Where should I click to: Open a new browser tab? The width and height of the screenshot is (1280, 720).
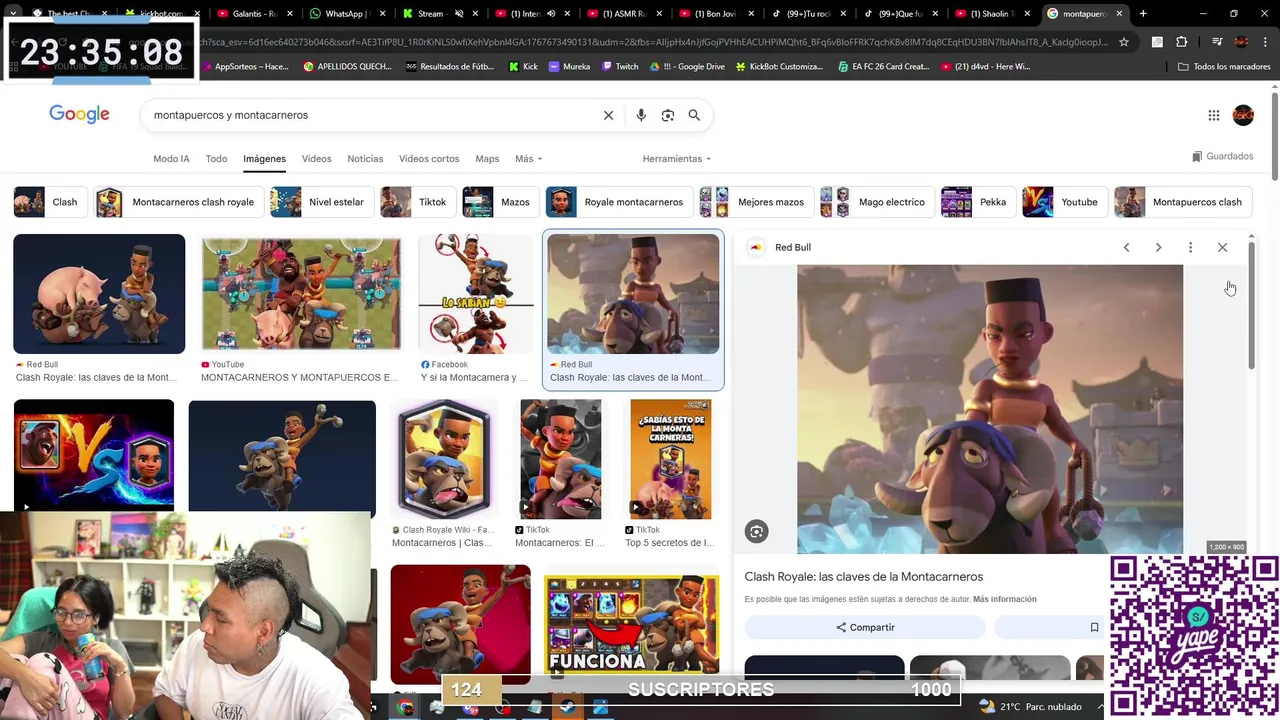[1143, 14]
